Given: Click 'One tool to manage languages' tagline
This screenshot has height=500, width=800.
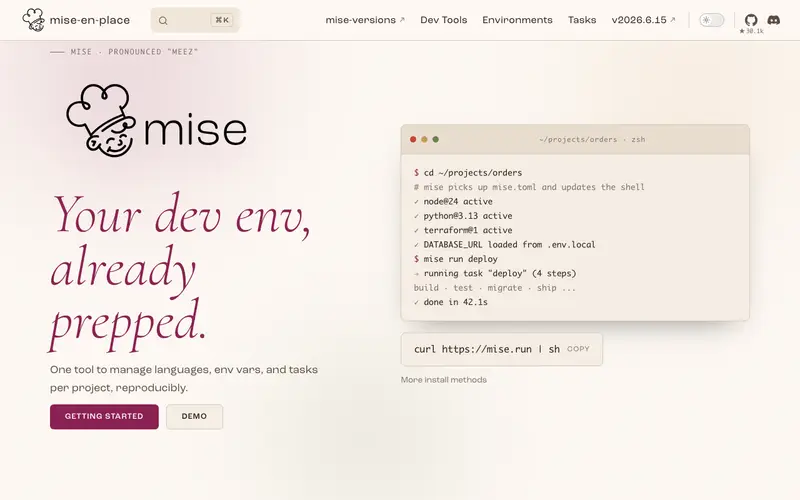Looking at the screenshot, I should point(184,379).
